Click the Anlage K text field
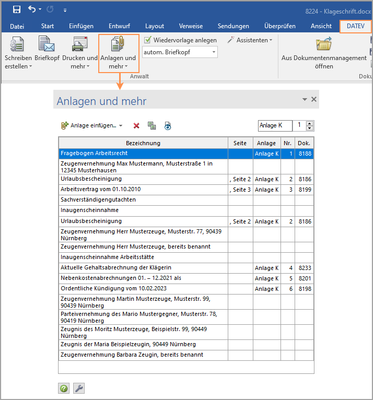This screenshot has height=400, width=373. [x=275, y=126]
